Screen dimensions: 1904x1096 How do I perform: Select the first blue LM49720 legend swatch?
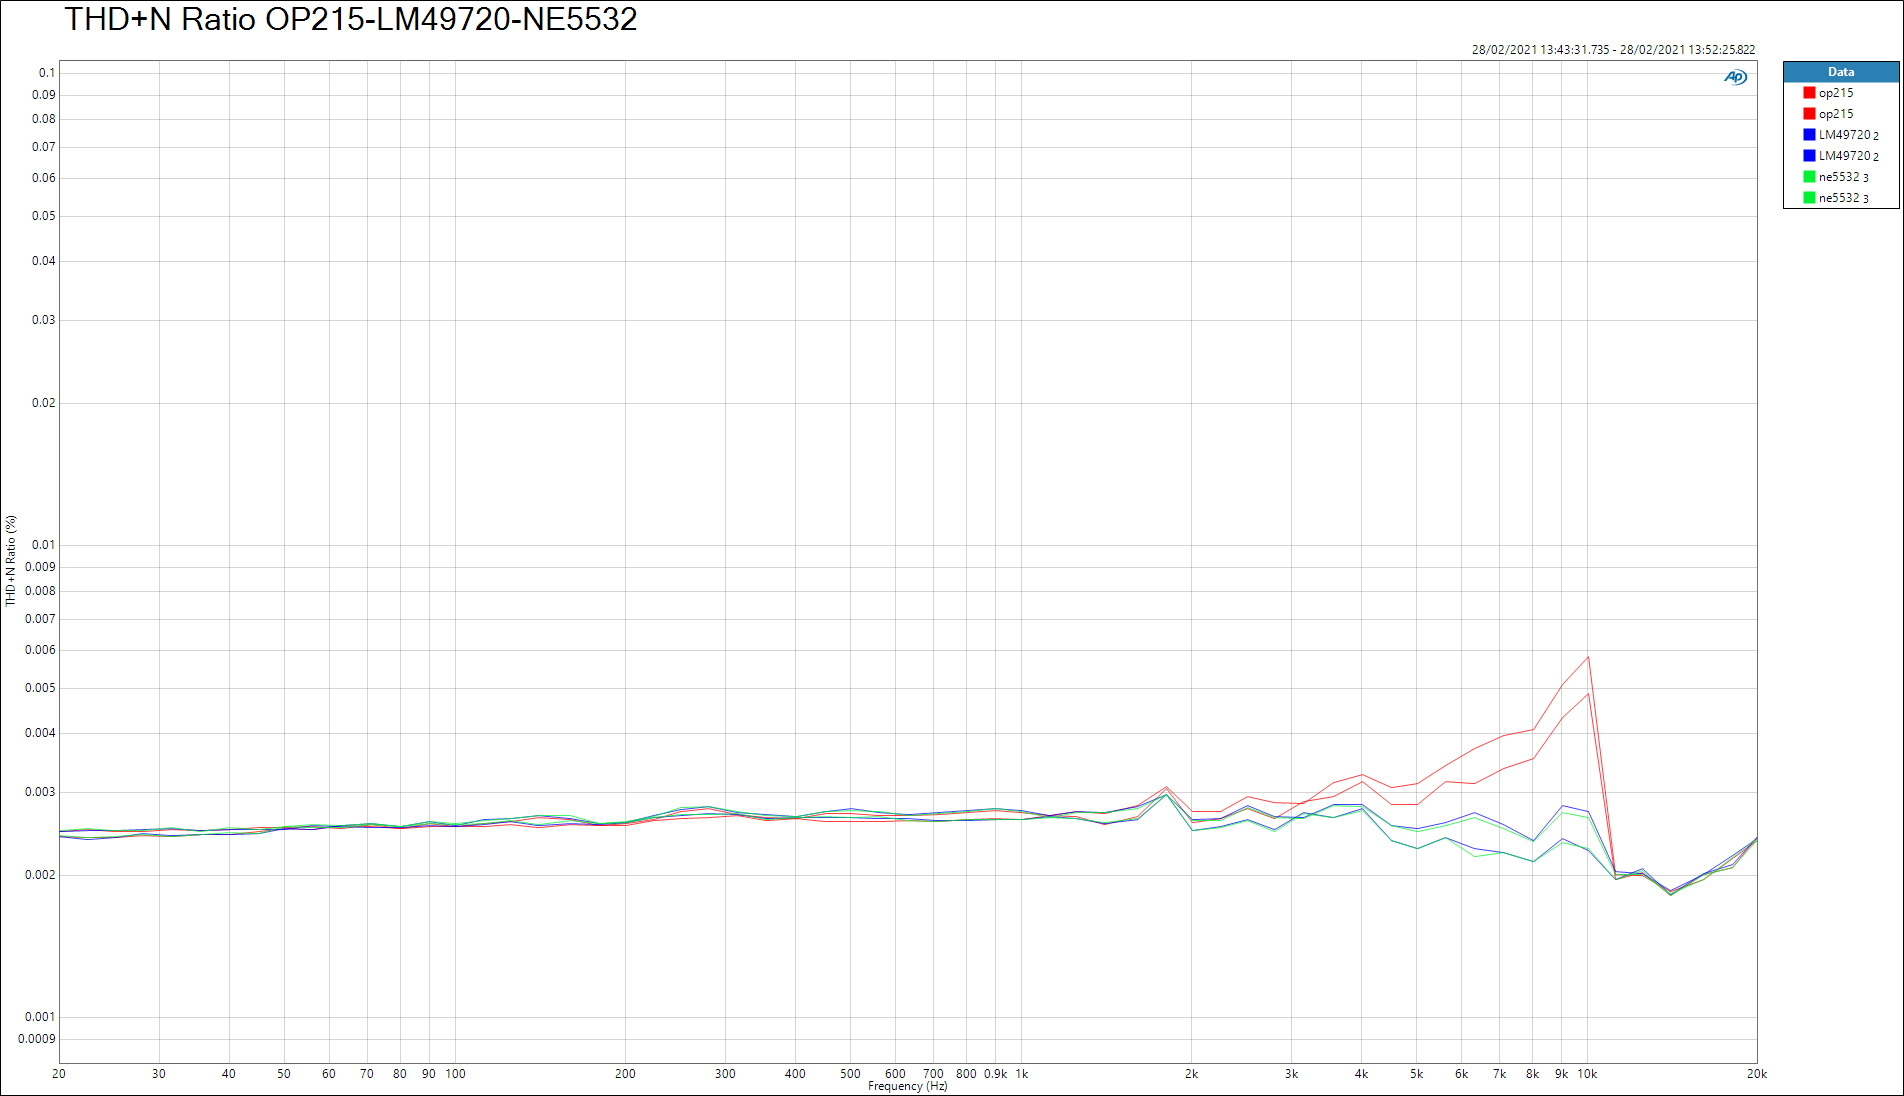(1809, 135)
